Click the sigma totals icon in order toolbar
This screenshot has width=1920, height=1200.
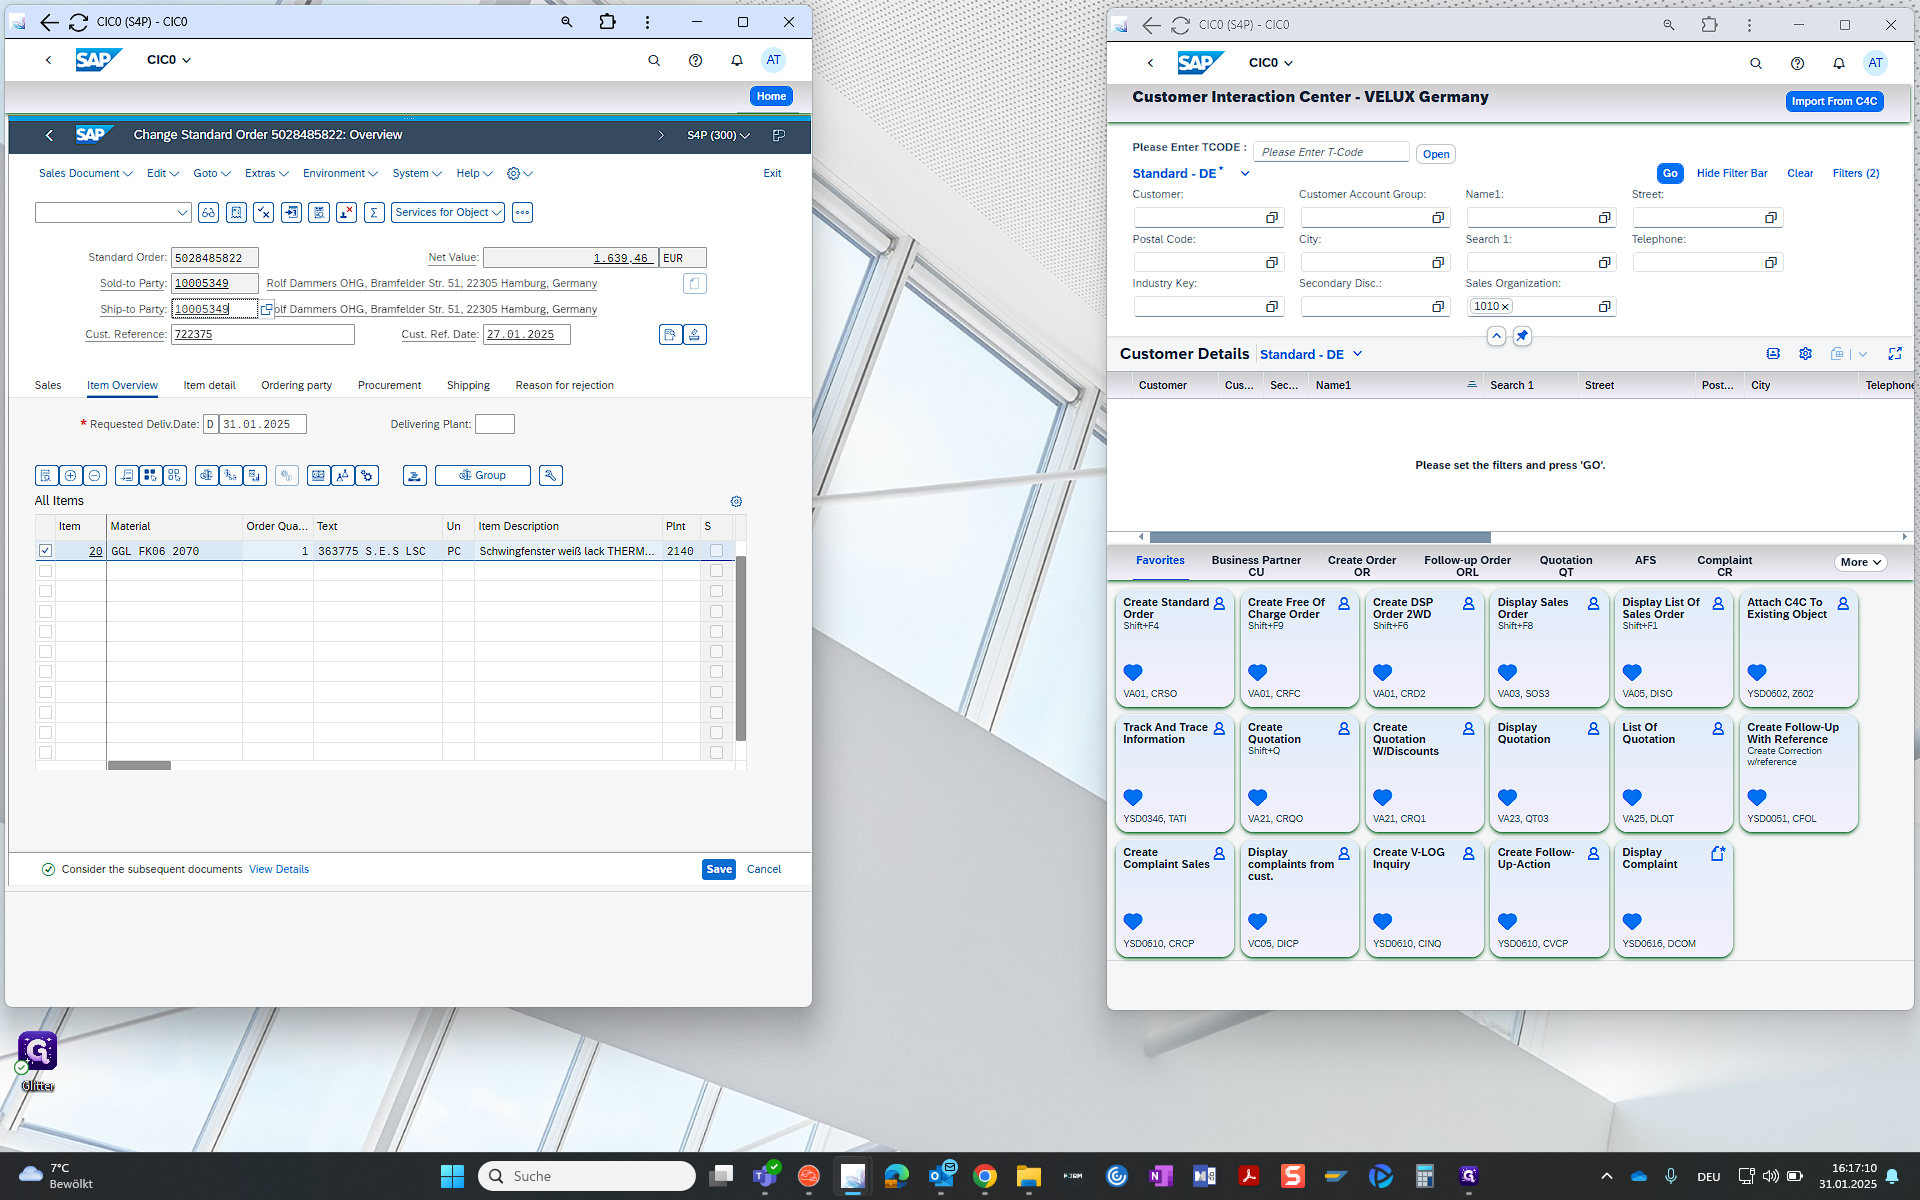tap(374, 212)
